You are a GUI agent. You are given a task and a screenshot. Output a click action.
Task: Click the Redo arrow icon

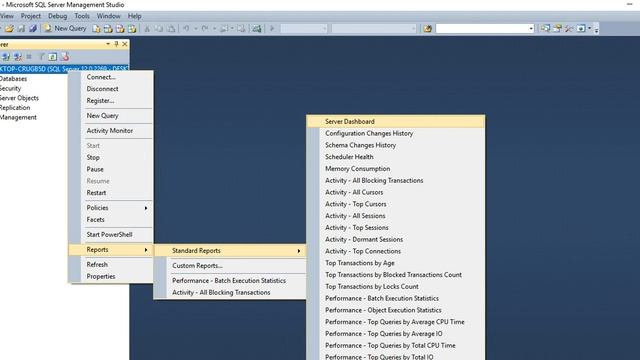coord(205,29)
